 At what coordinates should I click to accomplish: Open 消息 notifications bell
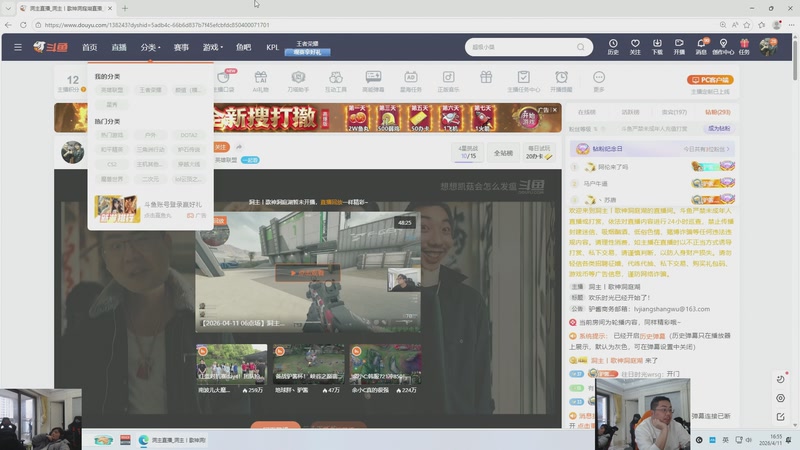point(701,46)
